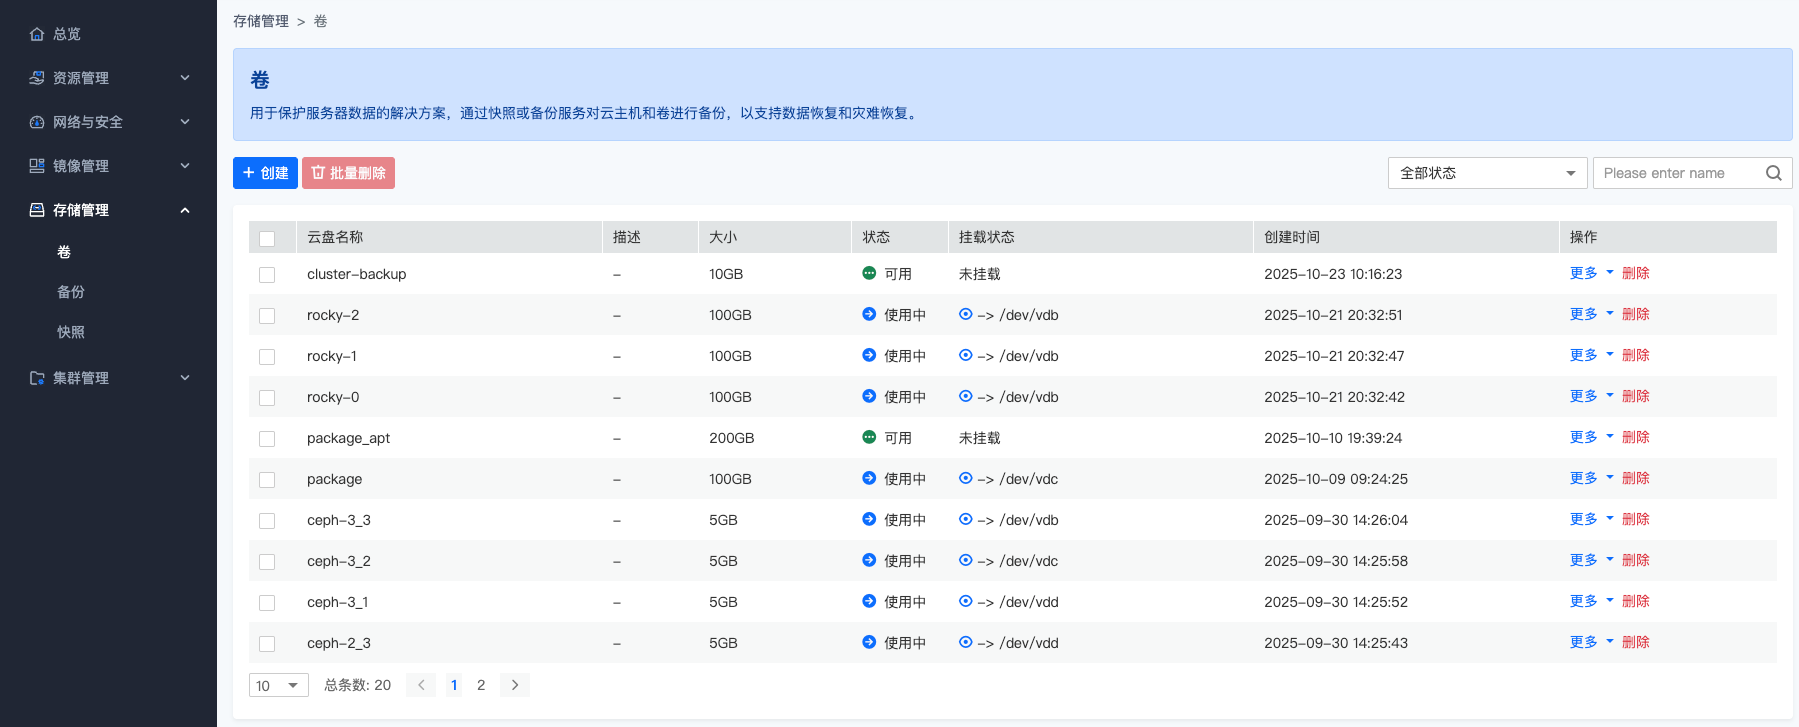Expand 更多 menu for rocky-0 volume
The image size is (1799, 727).
[1590, 396]
